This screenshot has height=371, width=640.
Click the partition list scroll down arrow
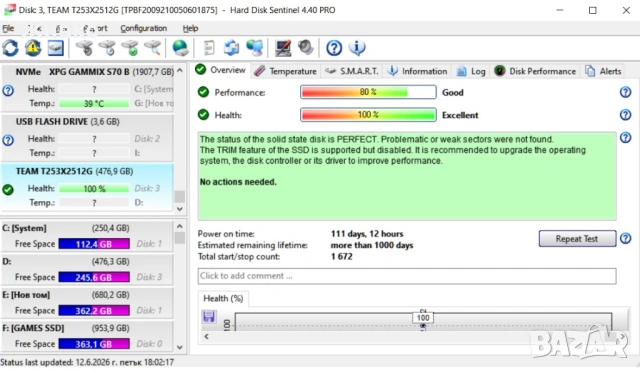[180, 347]
